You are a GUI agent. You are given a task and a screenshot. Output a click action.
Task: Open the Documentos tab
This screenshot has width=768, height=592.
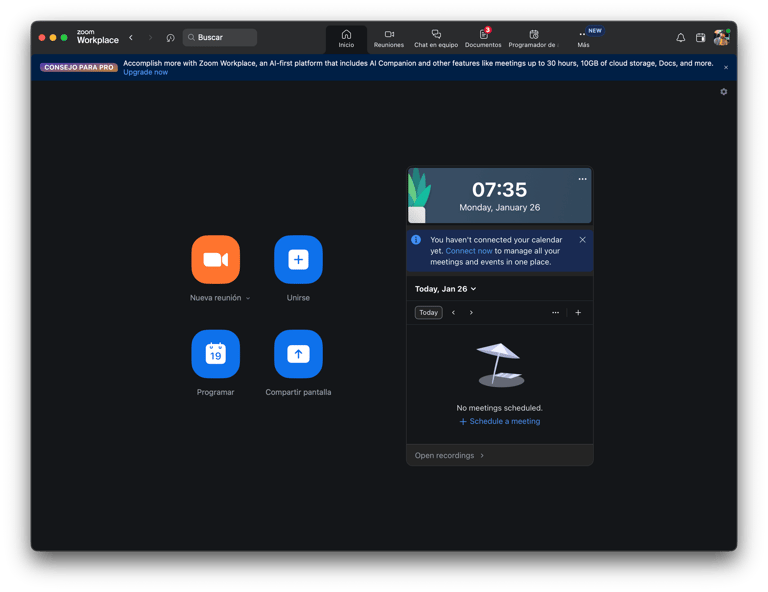point(483,39)
